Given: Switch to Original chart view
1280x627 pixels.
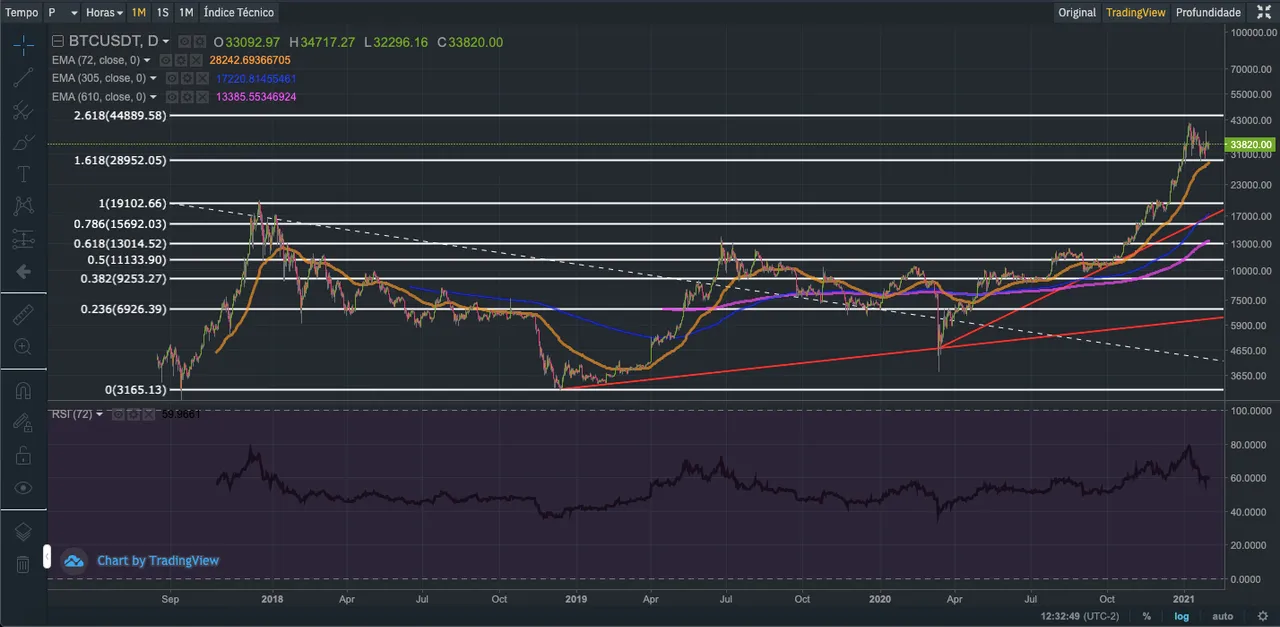Looking at the screenshot, I should [1077, 12].
